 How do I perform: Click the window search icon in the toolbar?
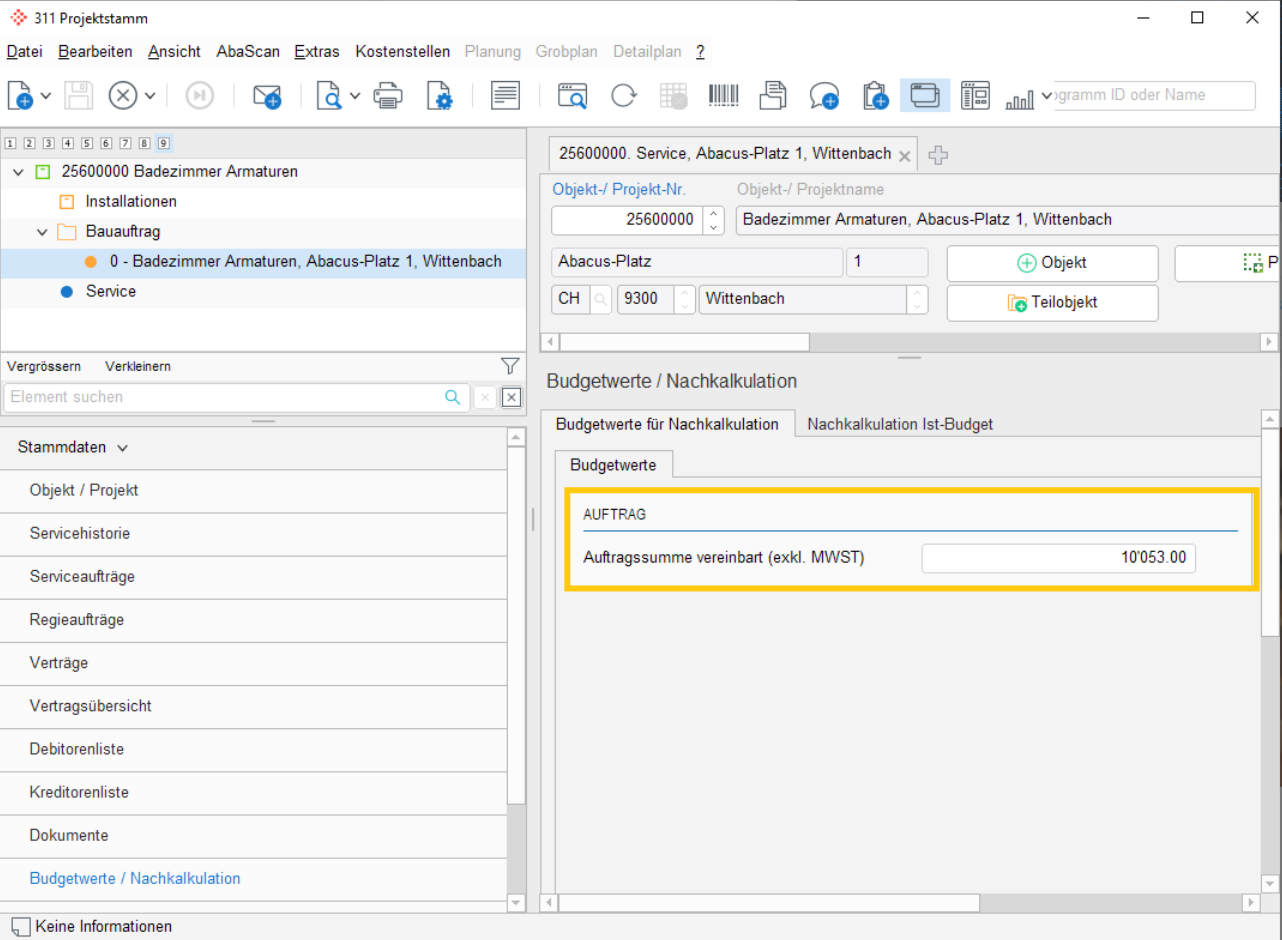pyautogui.click(x=573, y=96)
